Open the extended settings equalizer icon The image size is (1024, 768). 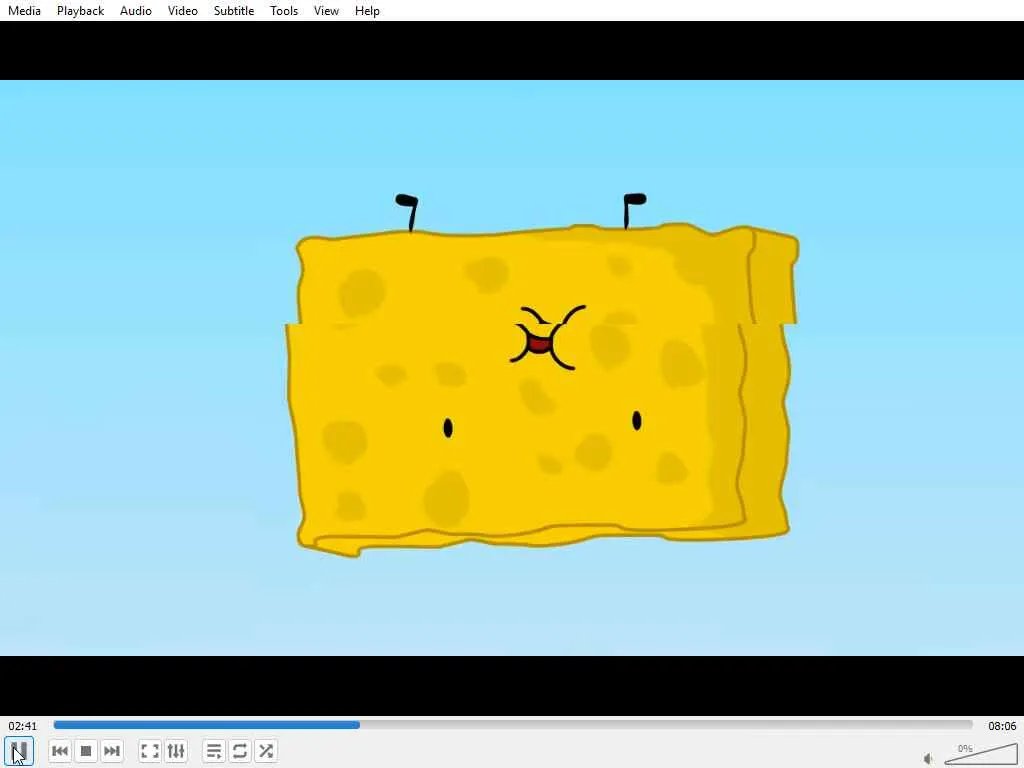176,751
